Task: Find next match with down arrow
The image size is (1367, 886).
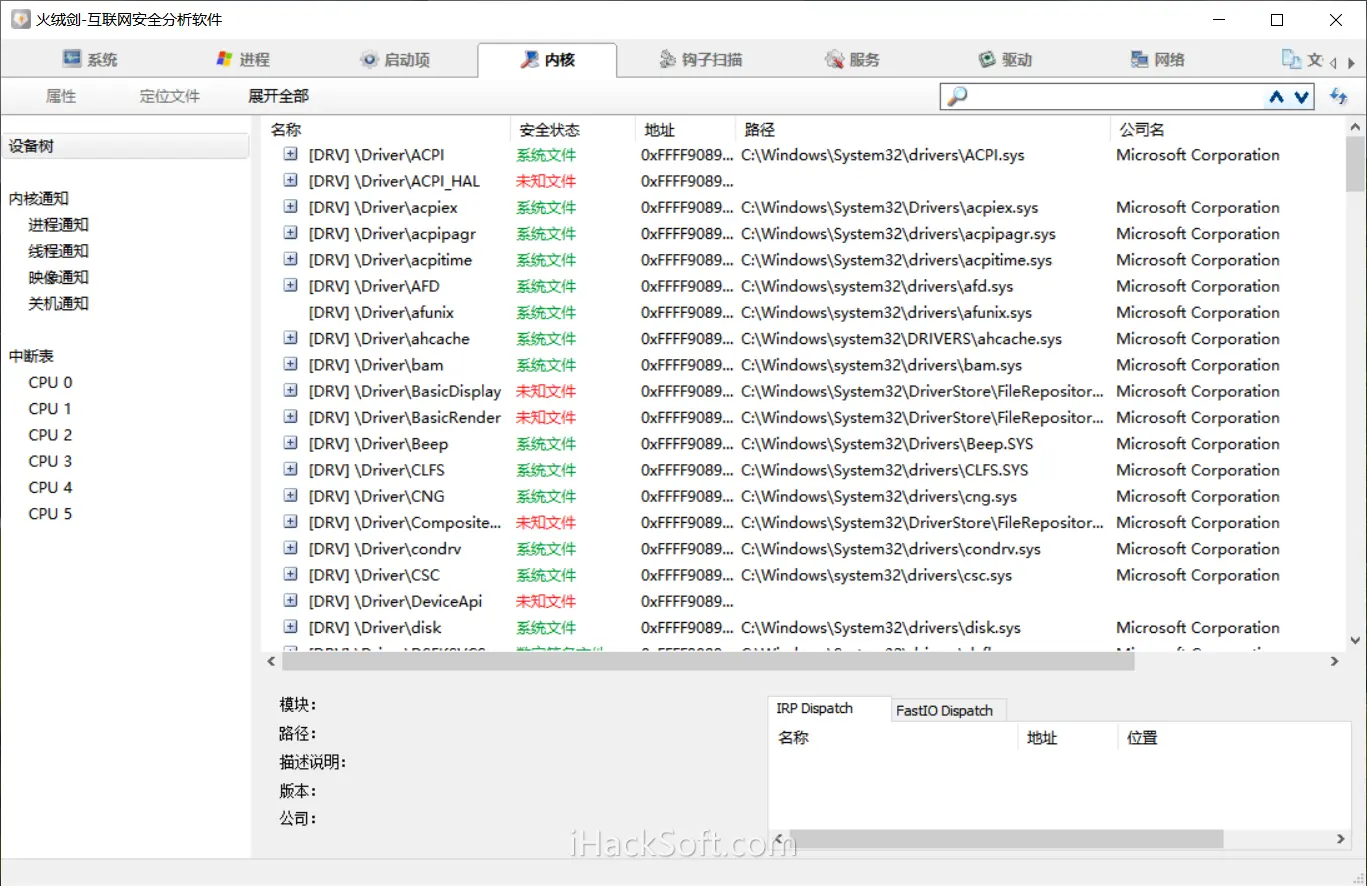Action: [x=1301, y=97]
